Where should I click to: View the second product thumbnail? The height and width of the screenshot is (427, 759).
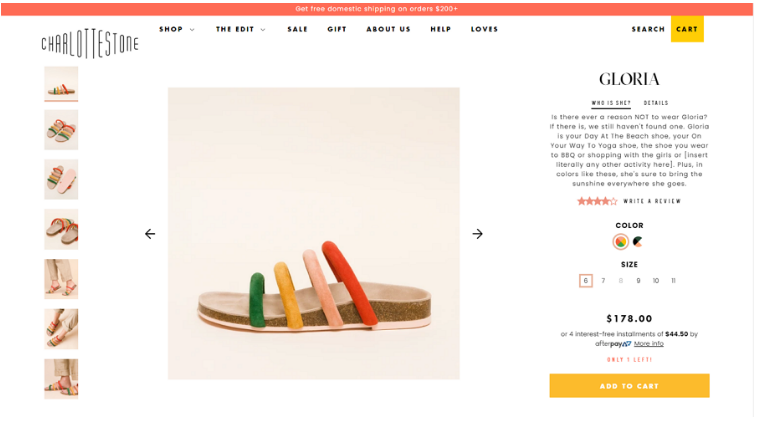pyautogui.click(x=61, y=129)
